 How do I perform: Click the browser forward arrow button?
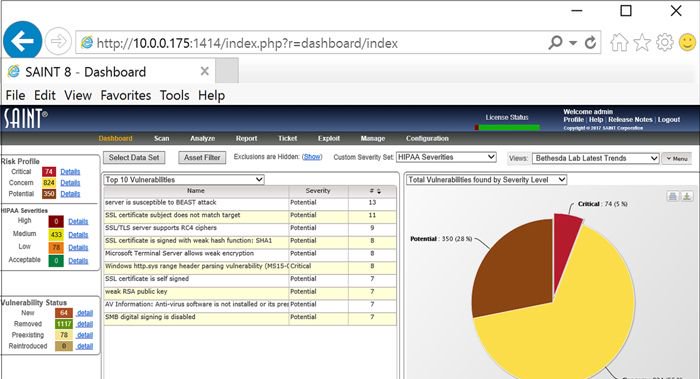(x=58, y=42)
